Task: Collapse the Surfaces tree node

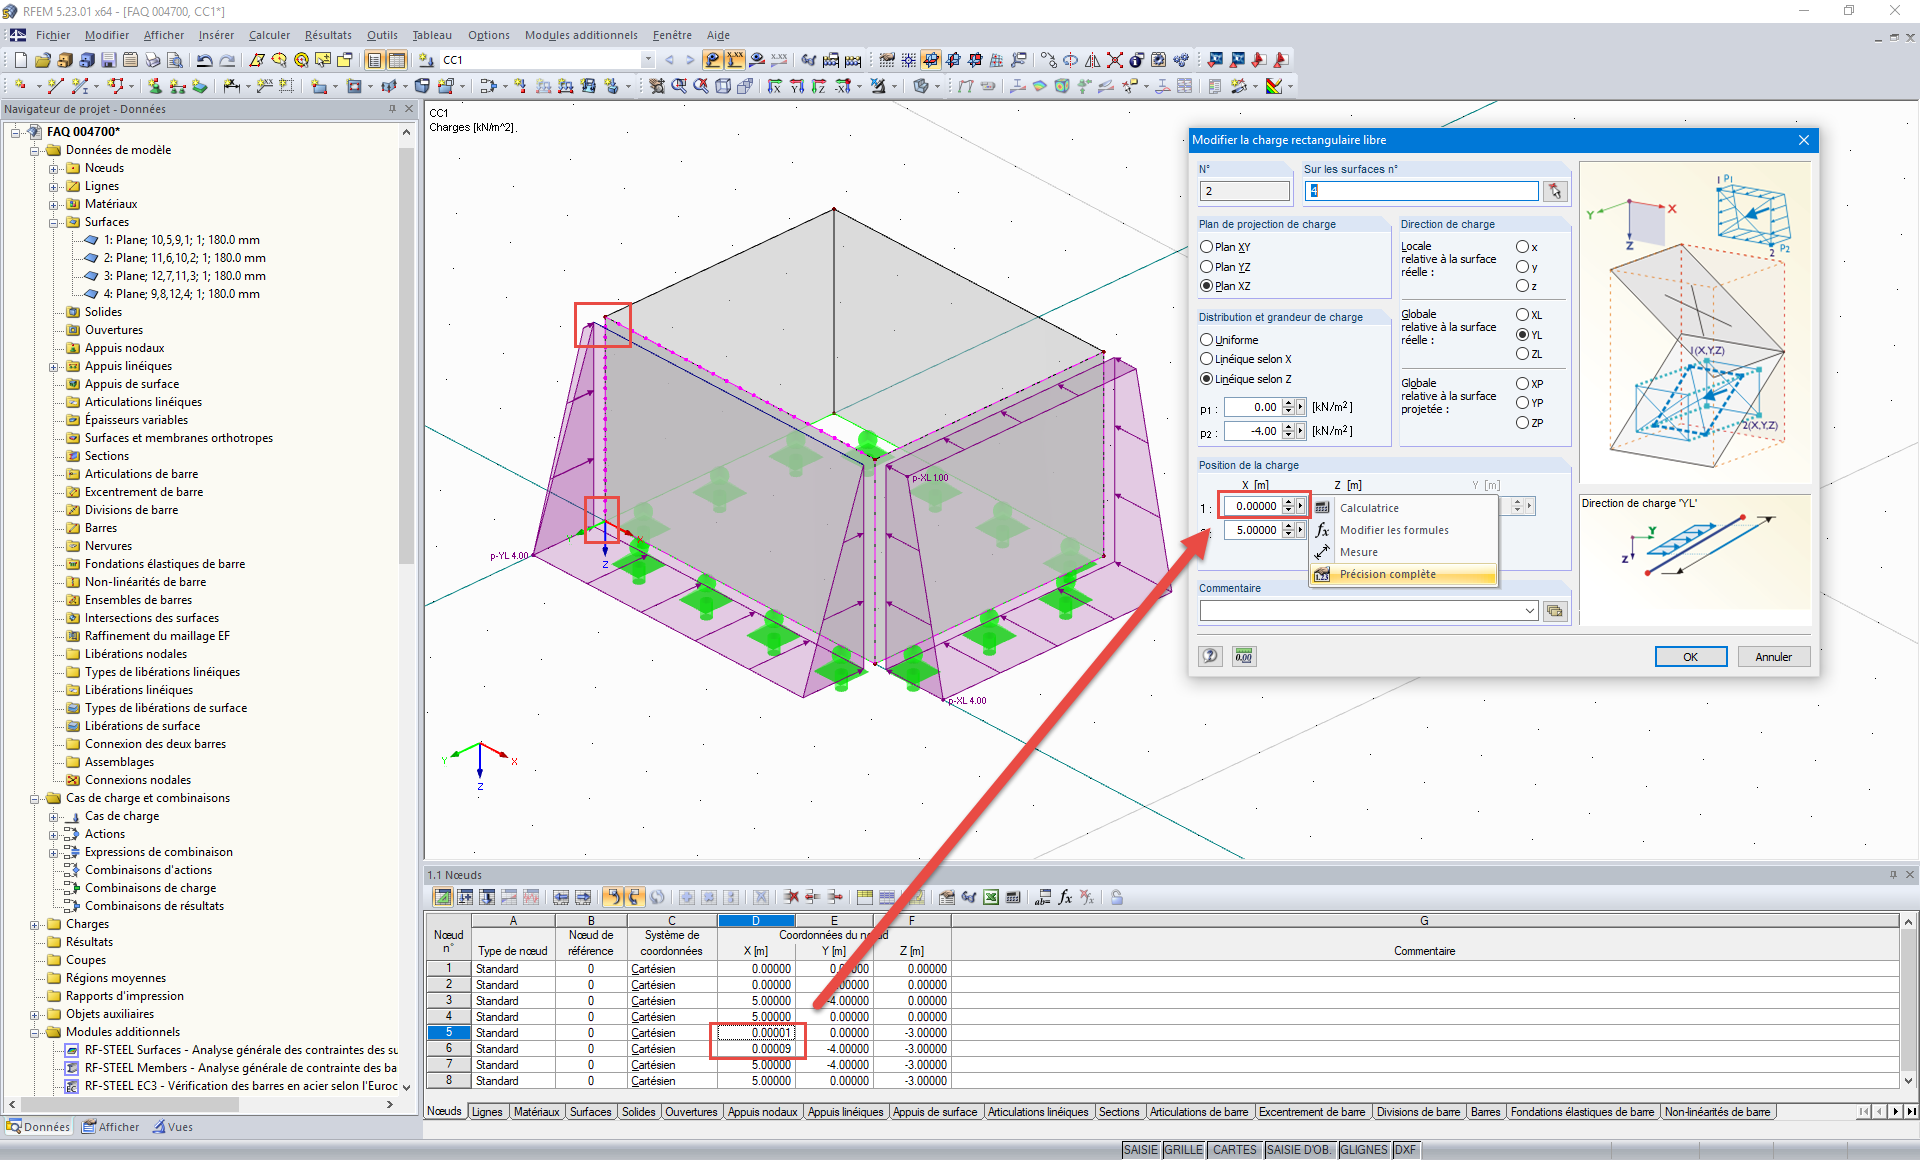Action: click(54, 222)
